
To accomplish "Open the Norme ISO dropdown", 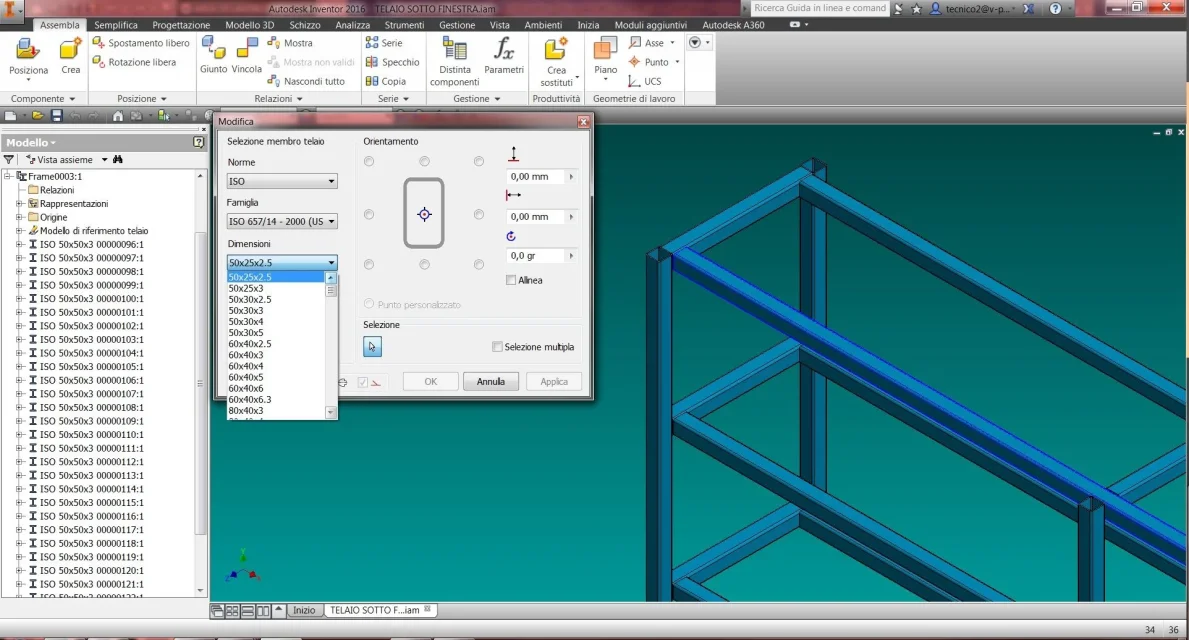I will (x=281, y=181).
